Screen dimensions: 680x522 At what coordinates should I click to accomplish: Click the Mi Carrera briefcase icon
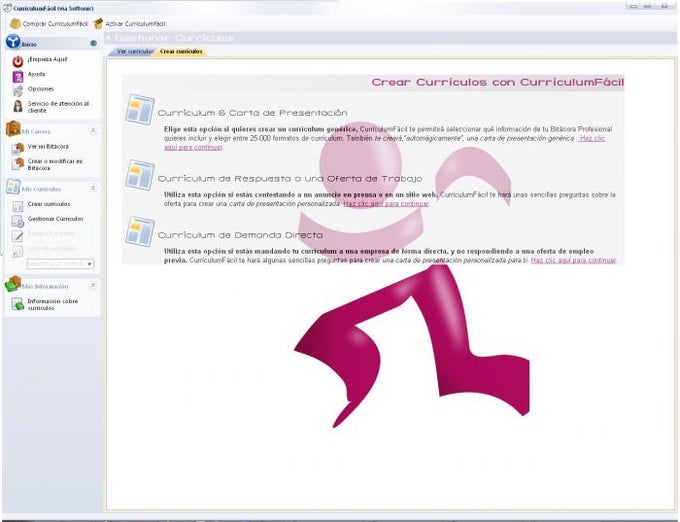(13, 129)
